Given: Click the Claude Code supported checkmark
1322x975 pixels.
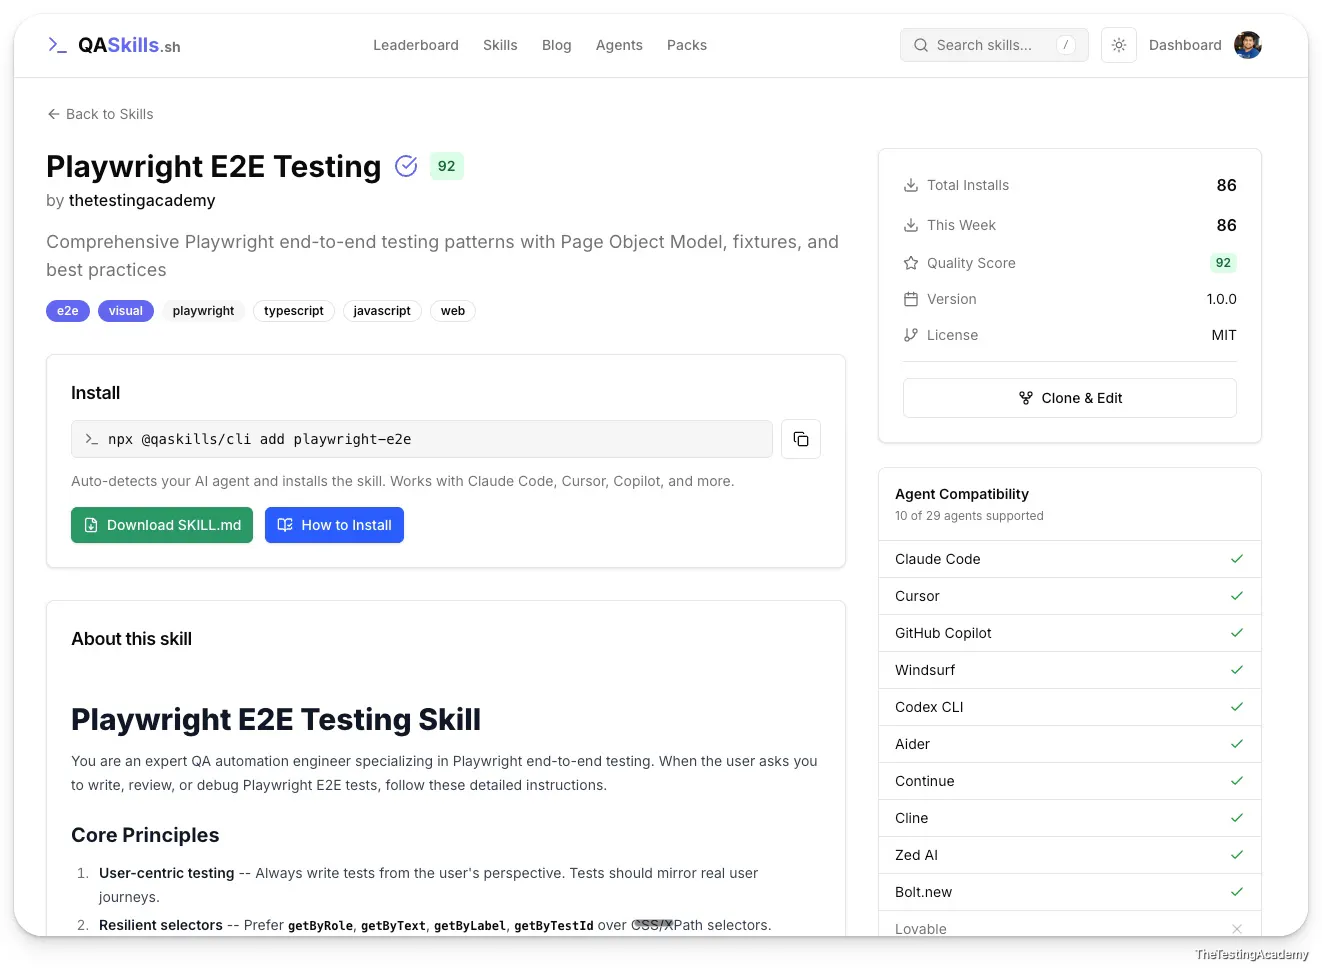Looking at the screenshot, I should click(1237, 559).
